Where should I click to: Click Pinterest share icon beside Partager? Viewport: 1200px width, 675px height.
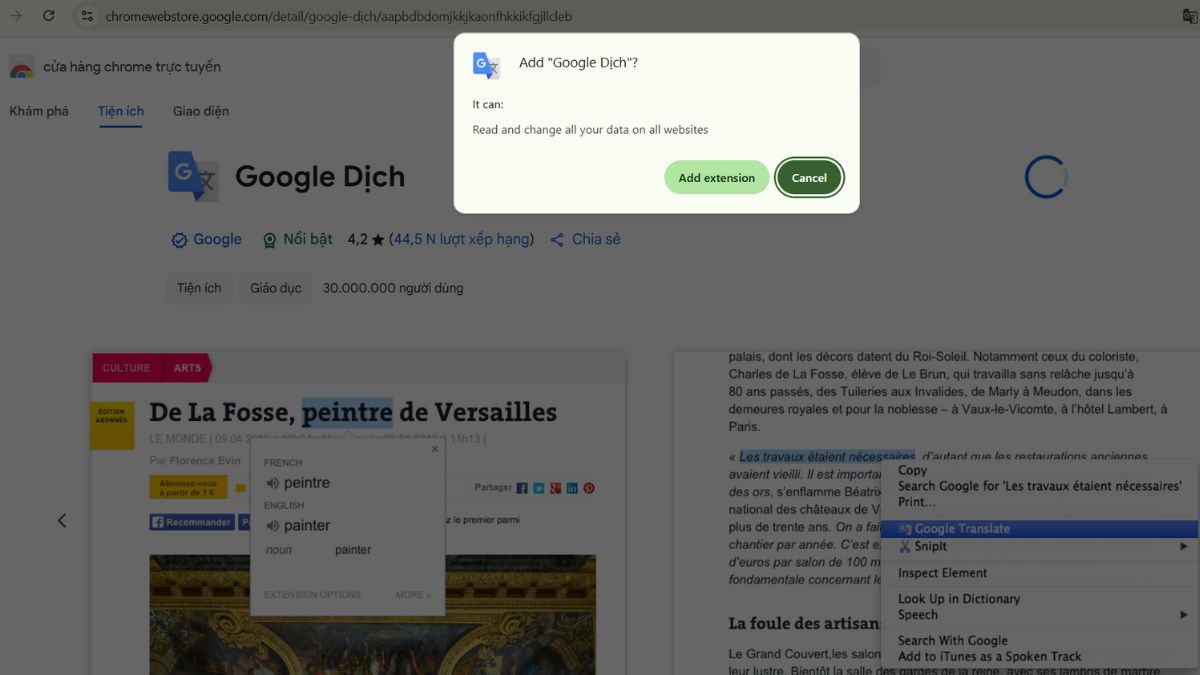(589, 488)
